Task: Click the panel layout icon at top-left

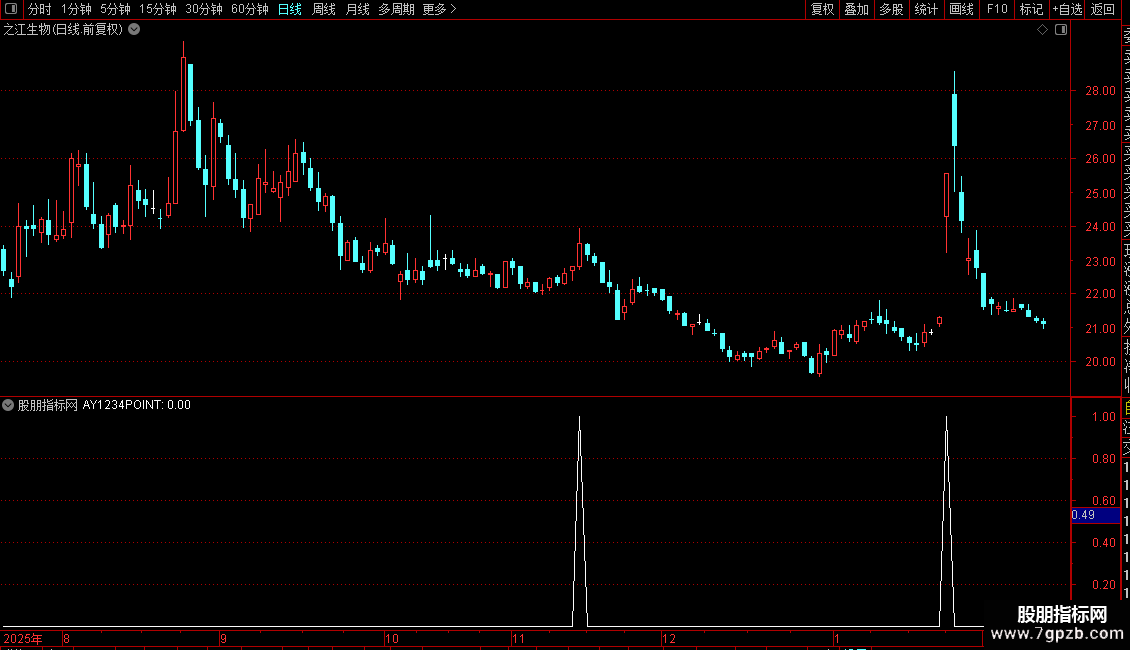Action: (11, 9)
